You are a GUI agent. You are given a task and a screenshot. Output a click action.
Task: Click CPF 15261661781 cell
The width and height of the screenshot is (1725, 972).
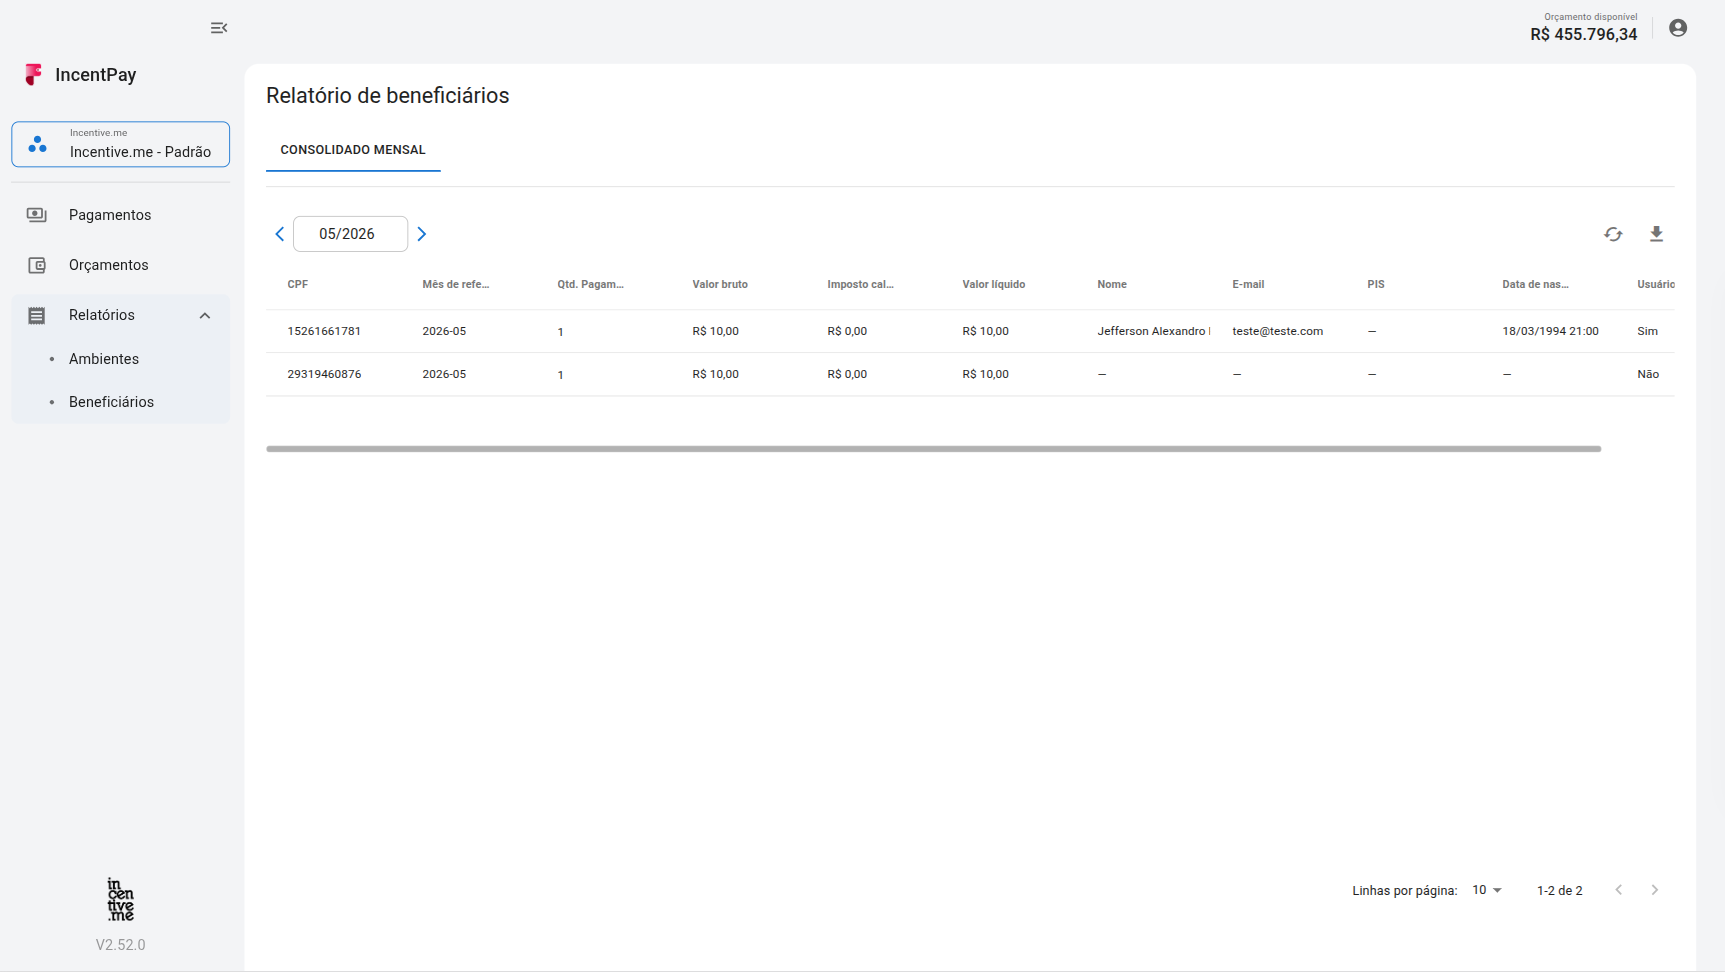pos(324,331)
